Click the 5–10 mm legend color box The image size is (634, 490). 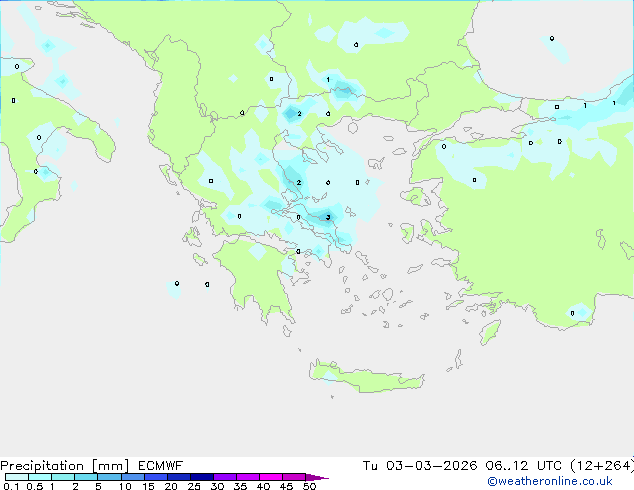coord(109,477)
